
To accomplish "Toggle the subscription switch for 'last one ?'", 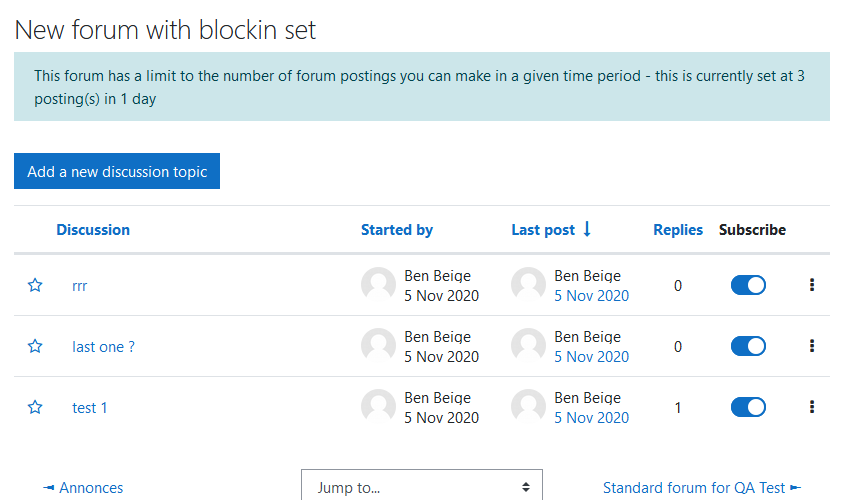I will (748, 346).
